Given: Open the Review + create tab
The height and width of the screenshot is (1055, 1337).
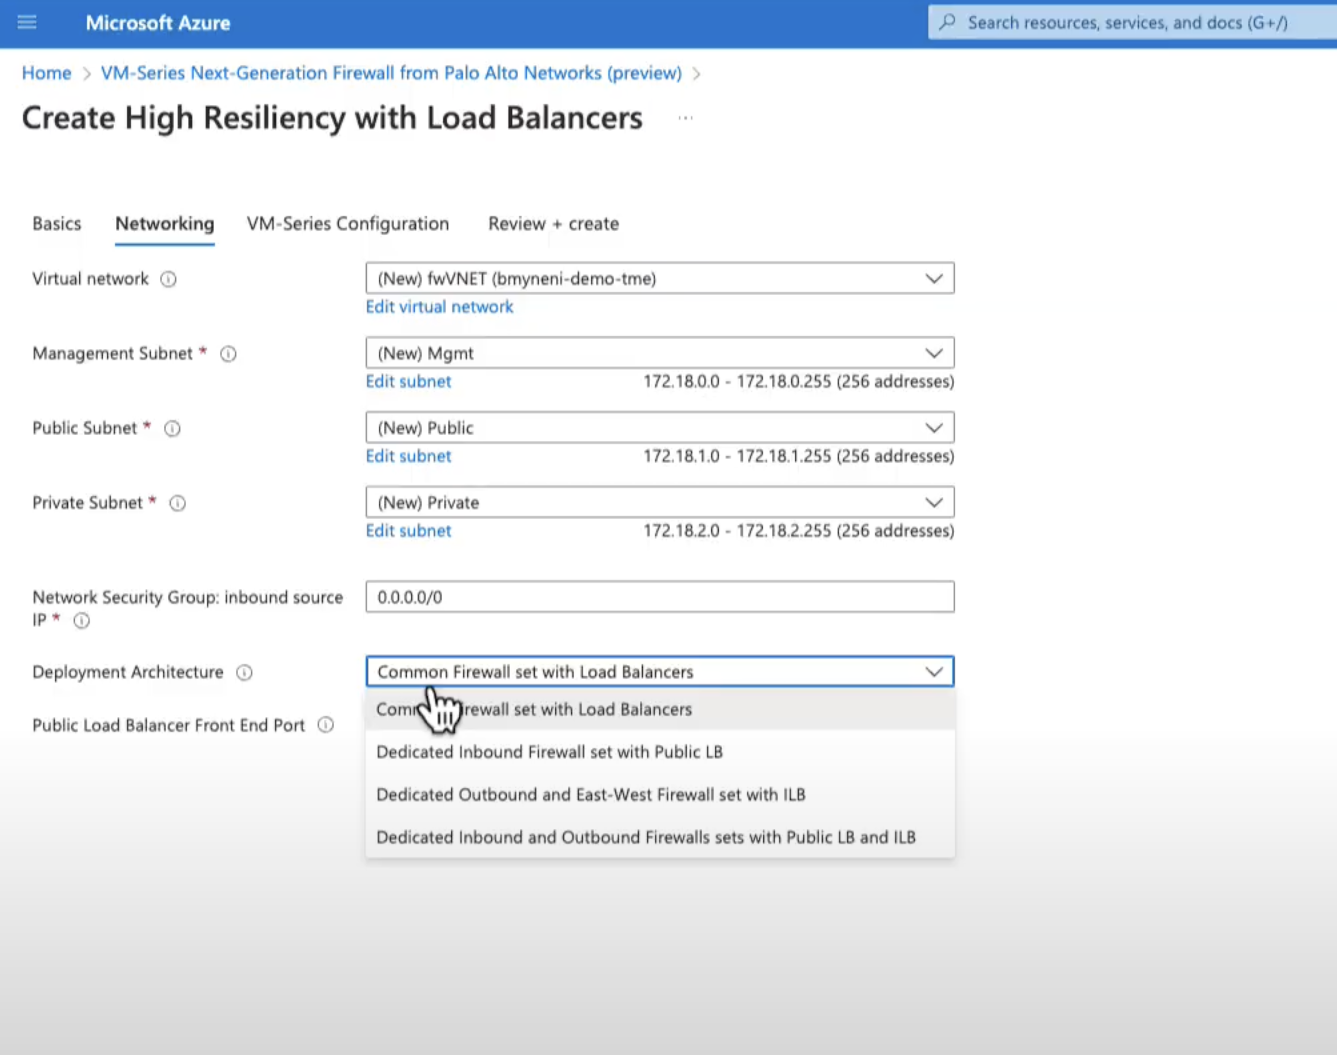Looking at the screenshot, I should tap(553, 224).
